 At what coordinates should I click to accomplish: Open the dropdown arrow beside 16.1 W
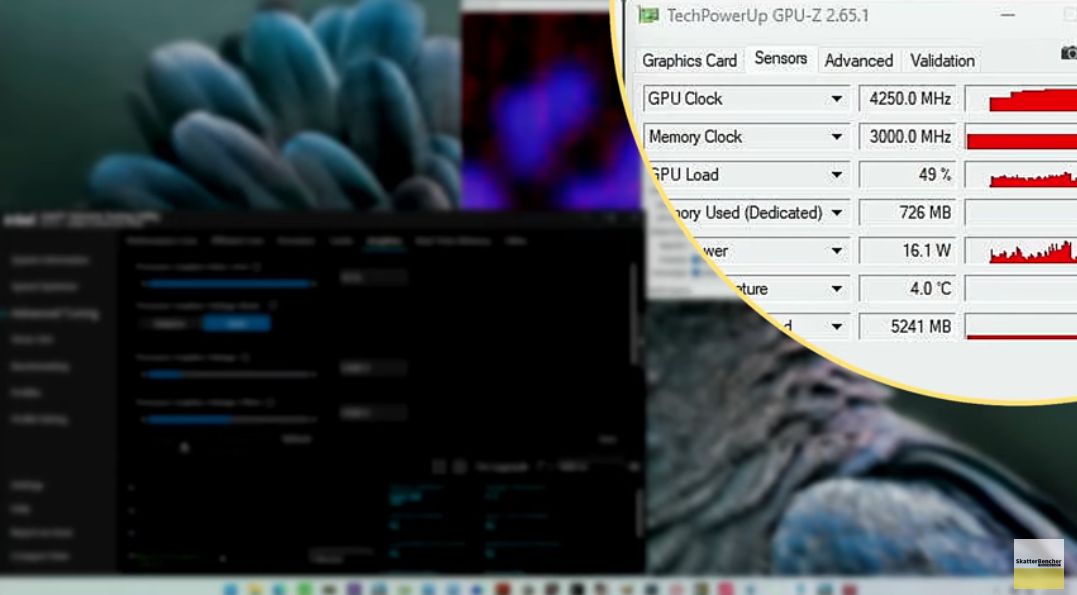837,251
